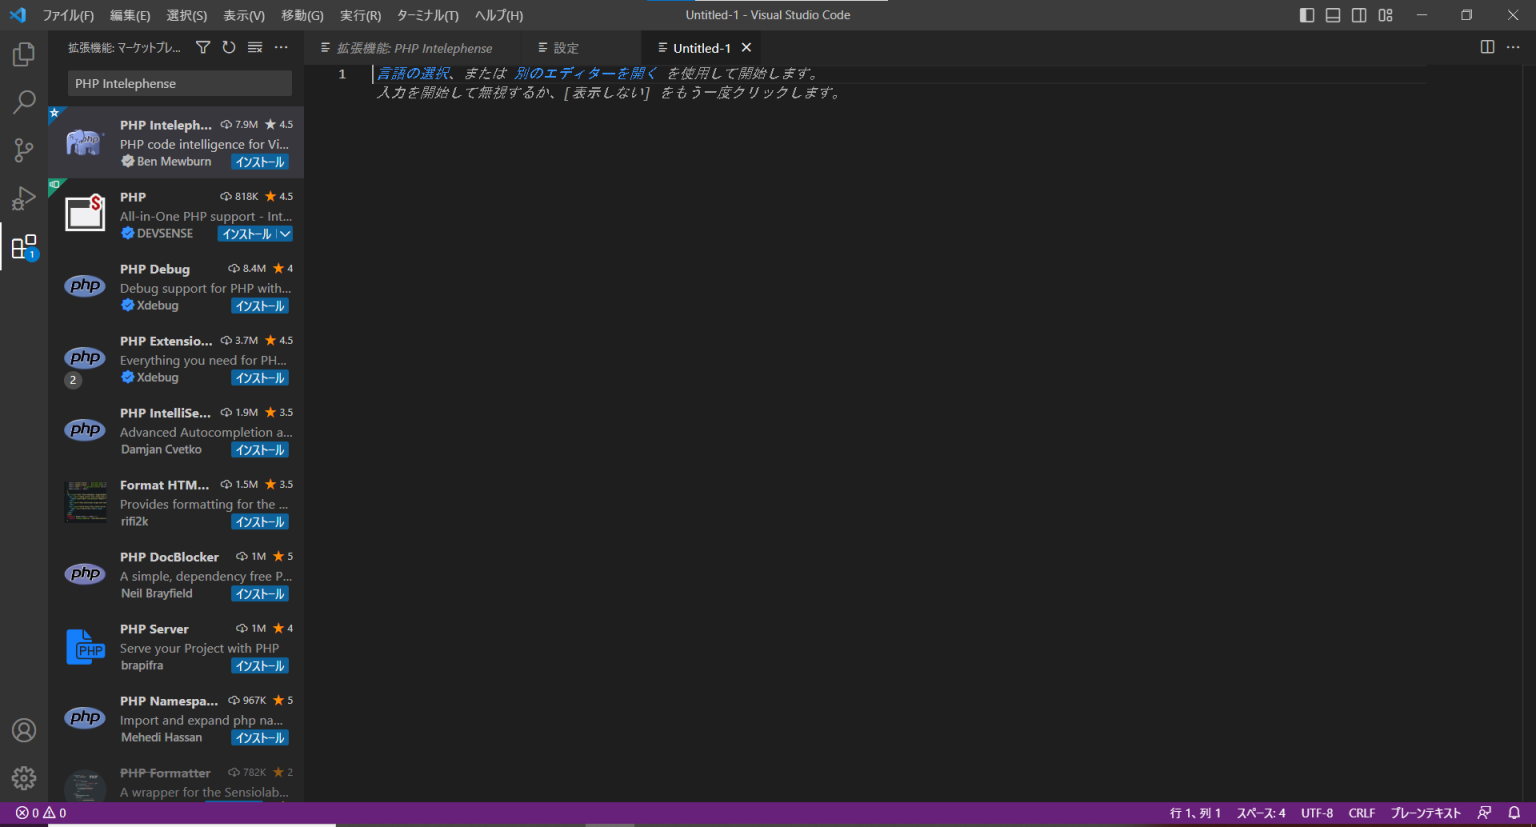
Task: Toggle the primary sidebar visibility
Action: [1306, 14]
